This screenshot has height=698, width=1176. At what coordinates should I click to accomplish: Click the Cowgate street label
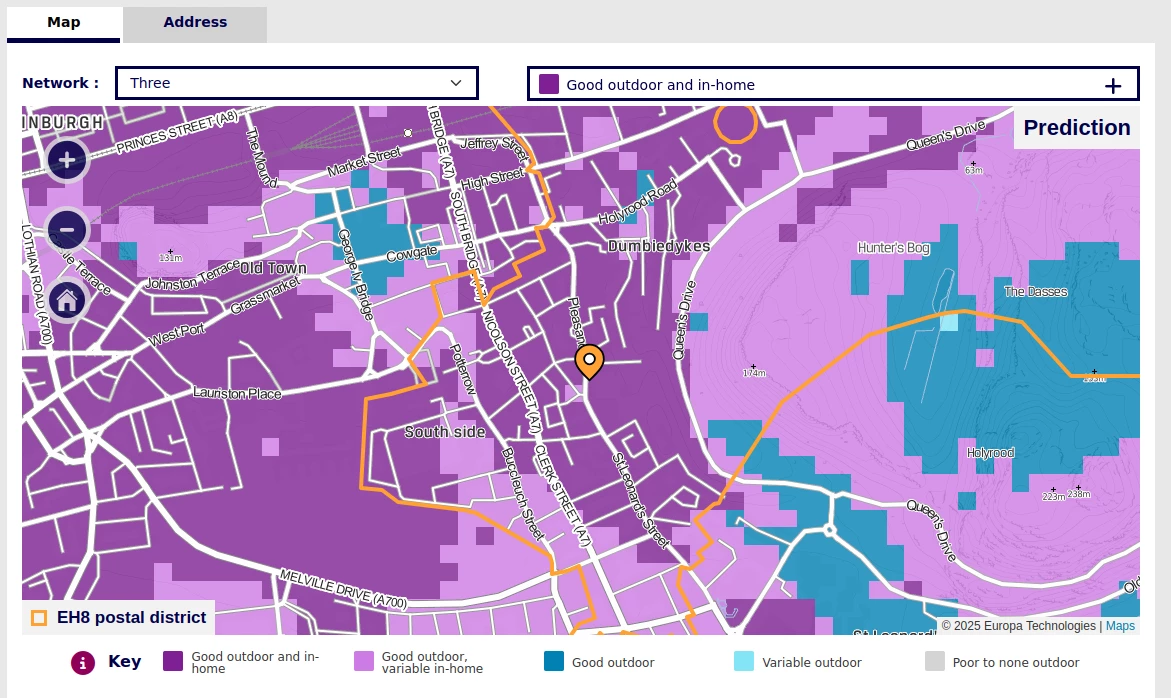(x=411, y=253)
